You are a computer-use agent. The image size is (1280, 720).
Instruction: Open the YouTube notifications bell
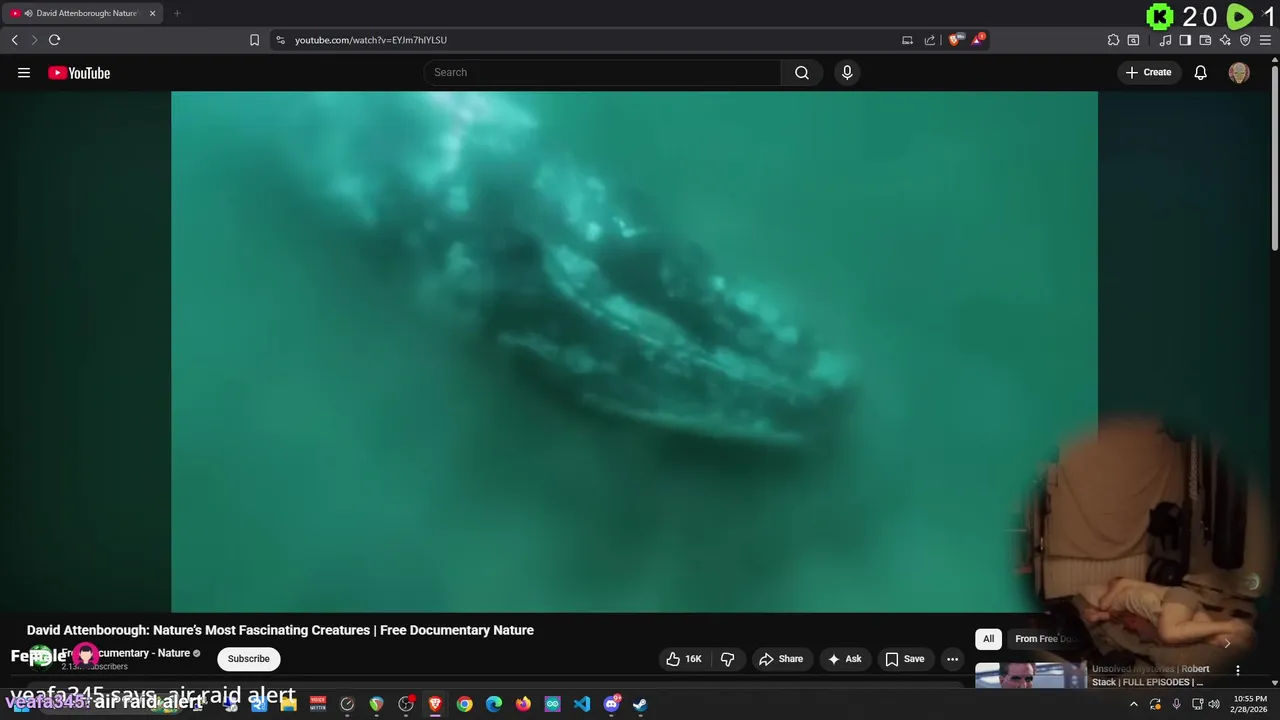tap(1201, 72)
